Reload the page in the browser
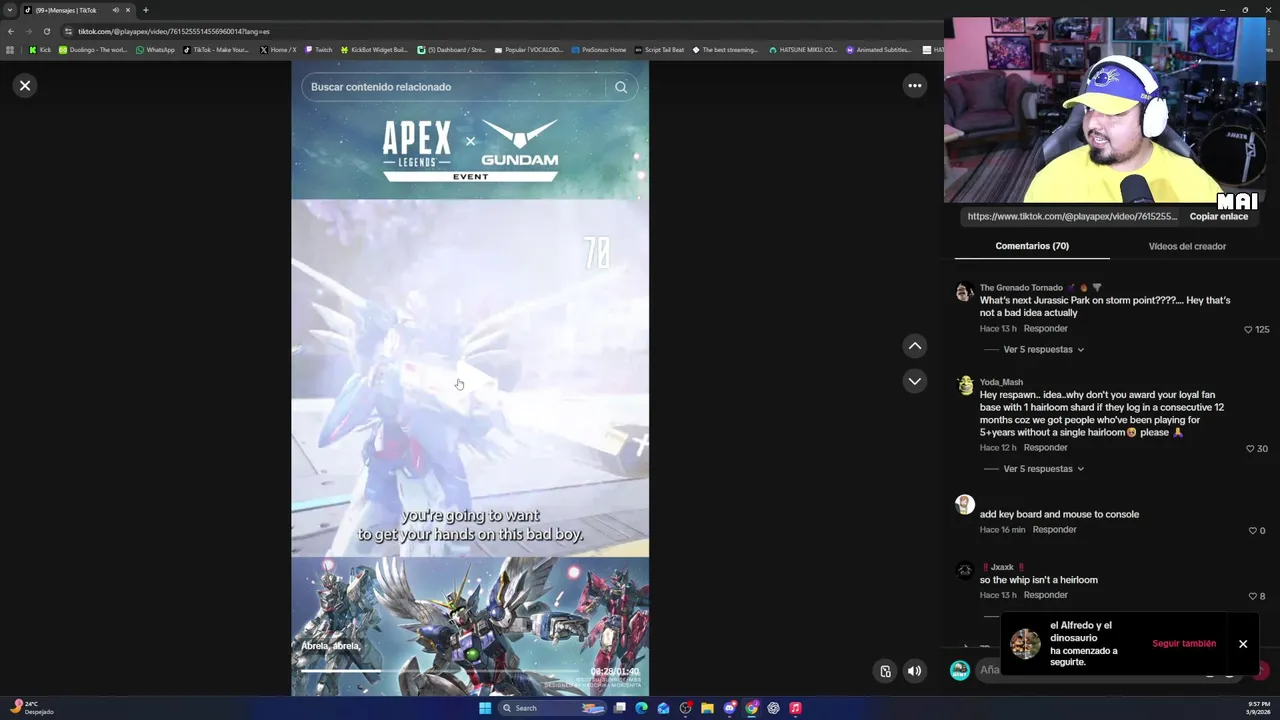1280x720 pixels. [46, 31]
